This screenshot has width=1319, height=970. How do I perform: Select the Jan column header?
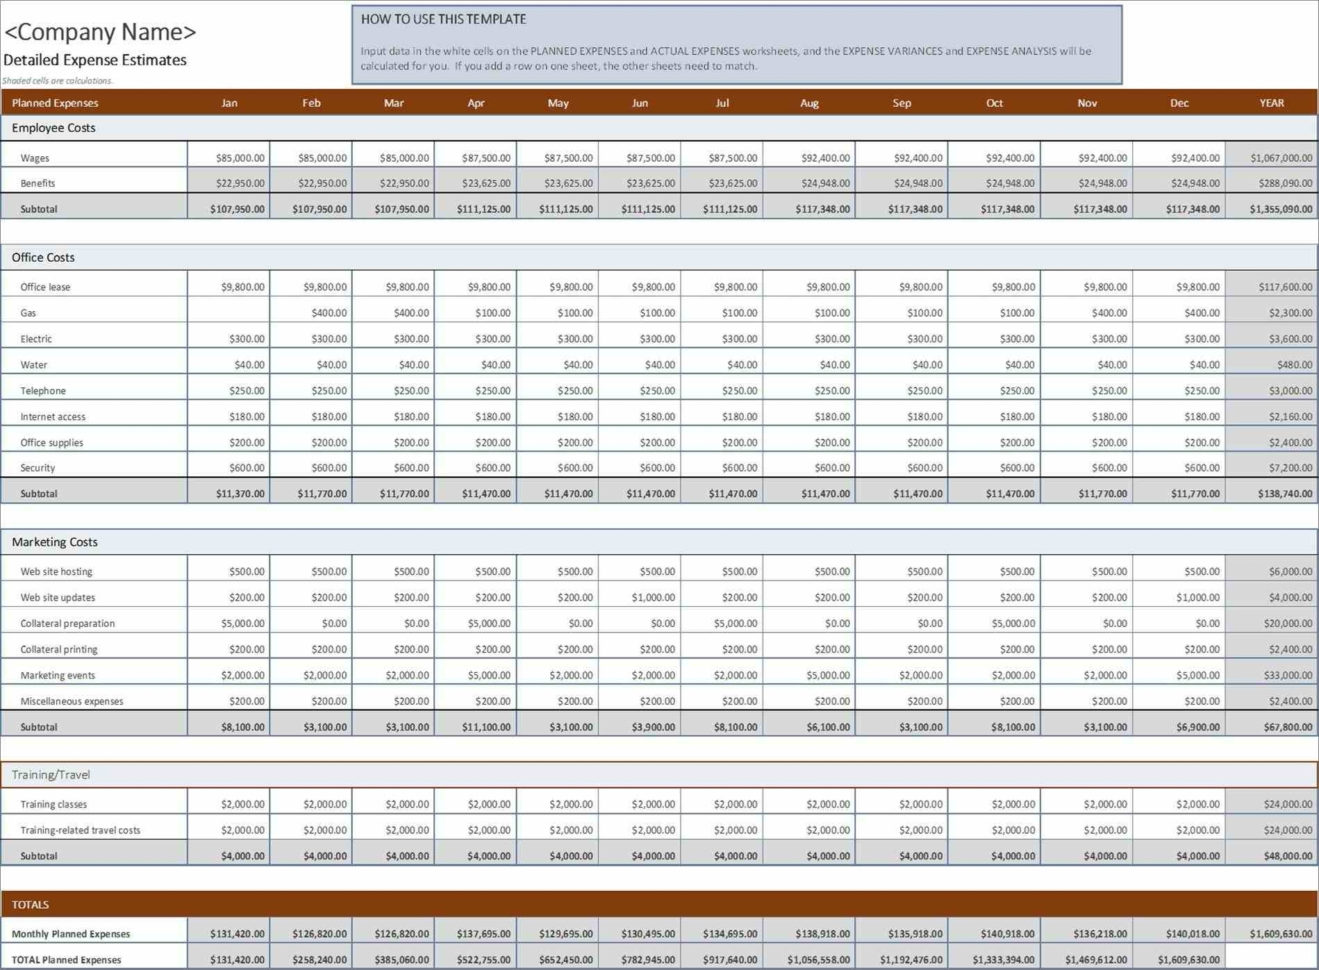click(x=229, y=102)
